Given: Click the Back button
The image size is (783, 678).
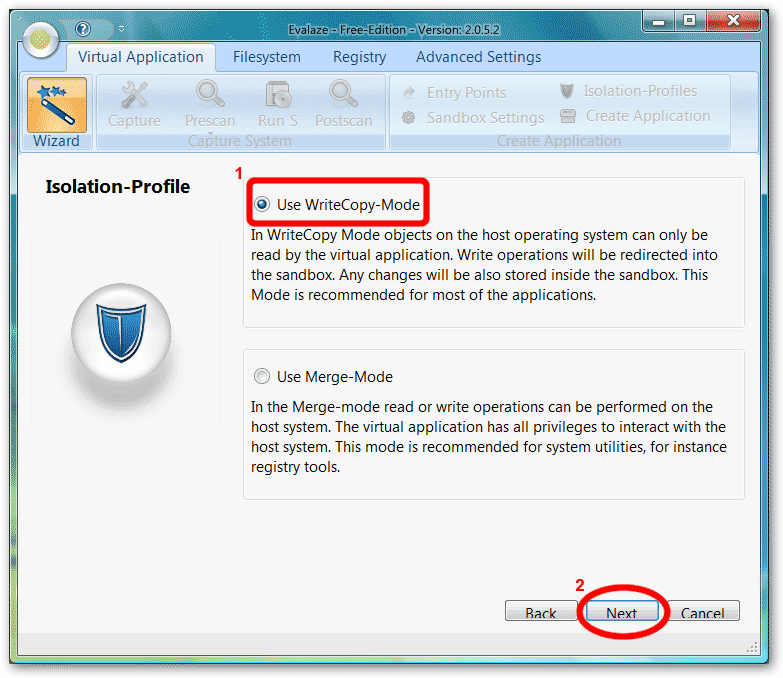Looking at the screenshot, I should (x=541, y=611).
